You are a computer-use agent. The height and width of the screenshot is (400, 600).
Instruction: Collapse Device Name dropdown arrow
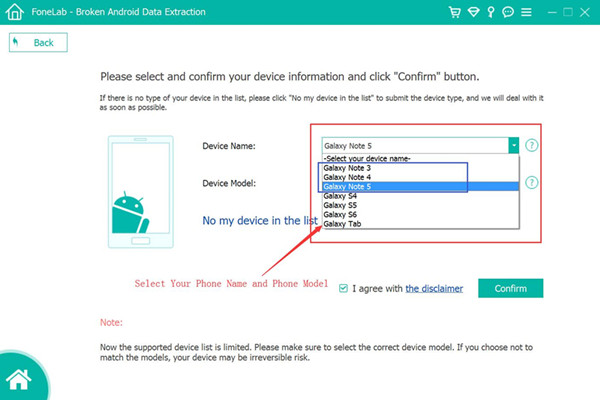(514, 145)
